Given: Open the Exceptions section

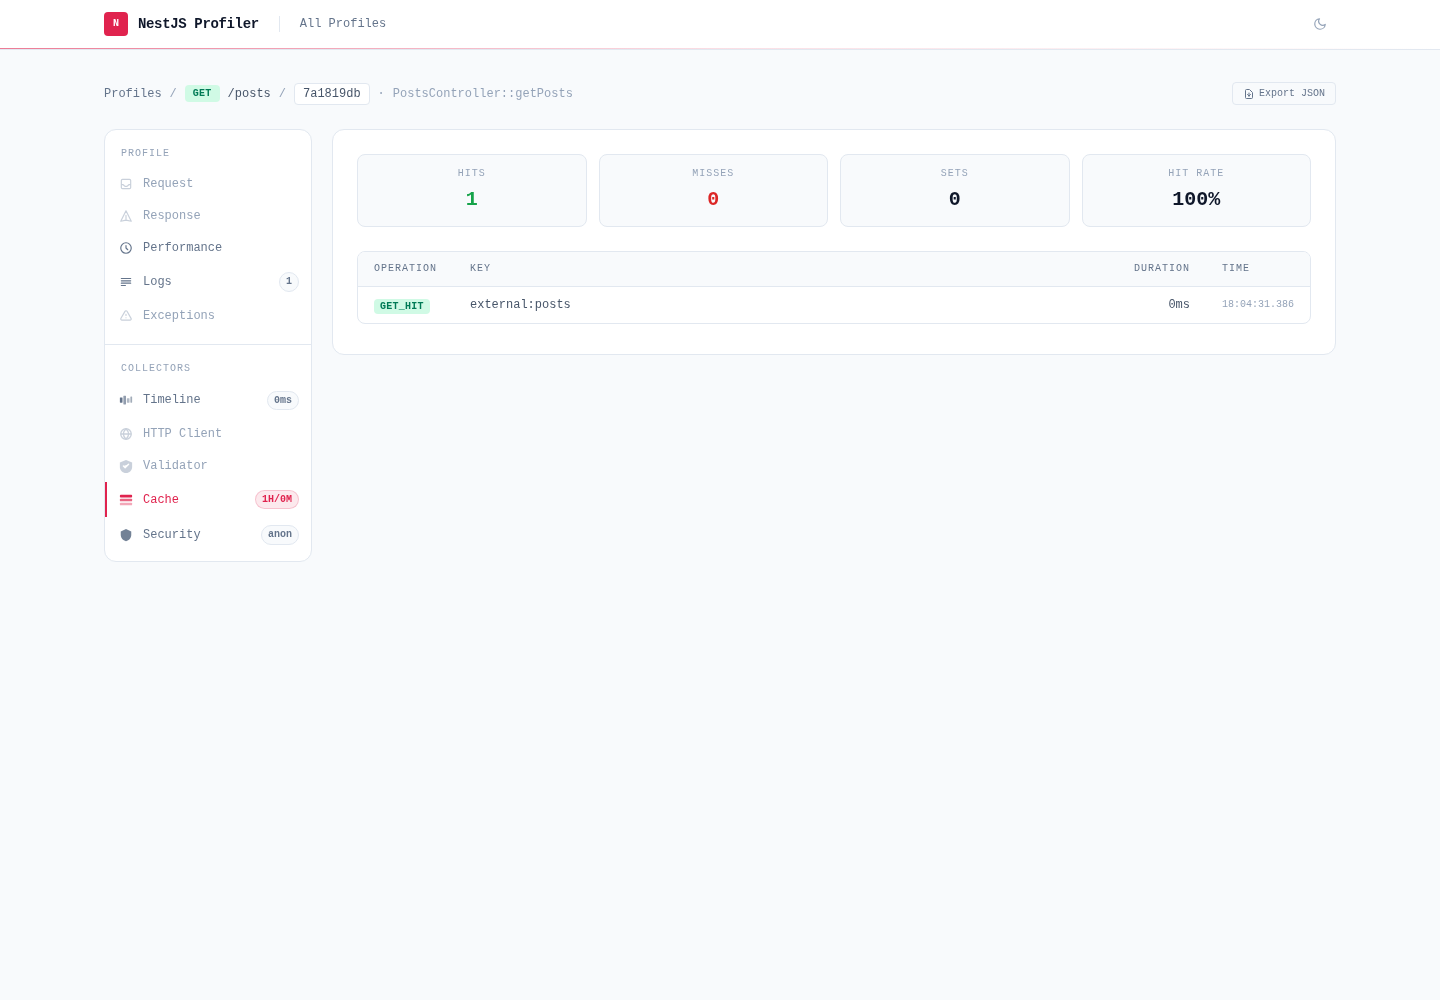Looking at the screenshot, I should point(208,316).
